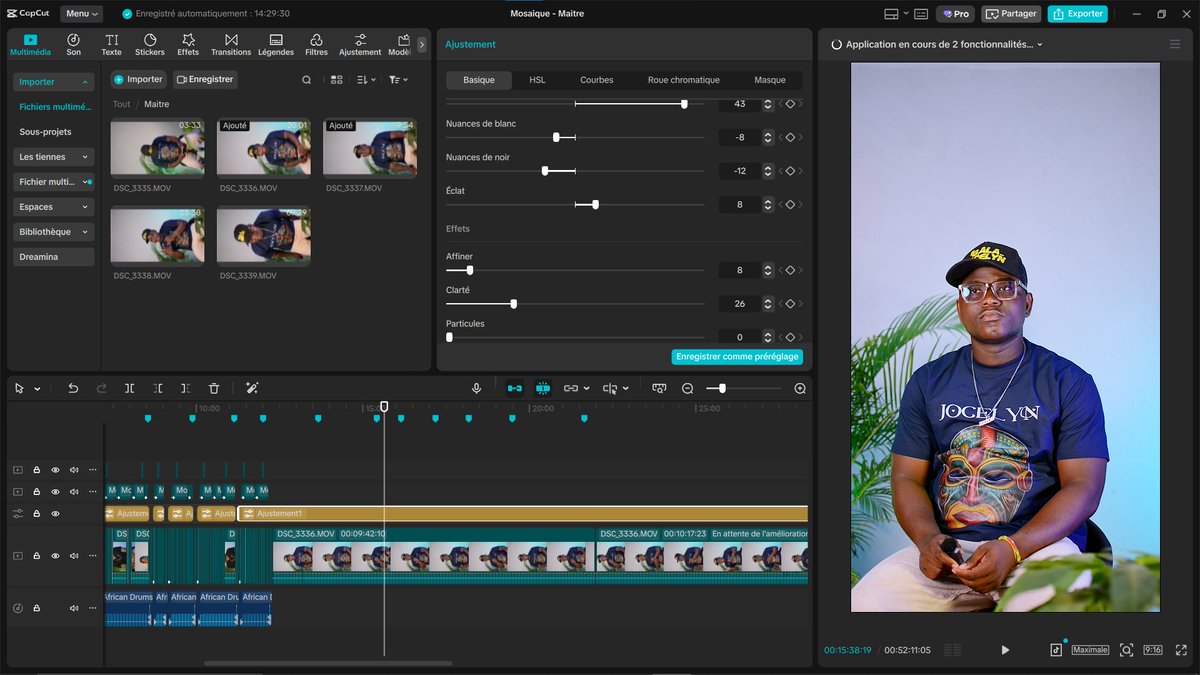1200x675 pixels.
Task: Expand more tool tabs with right arrow
Action: [422, 44]
